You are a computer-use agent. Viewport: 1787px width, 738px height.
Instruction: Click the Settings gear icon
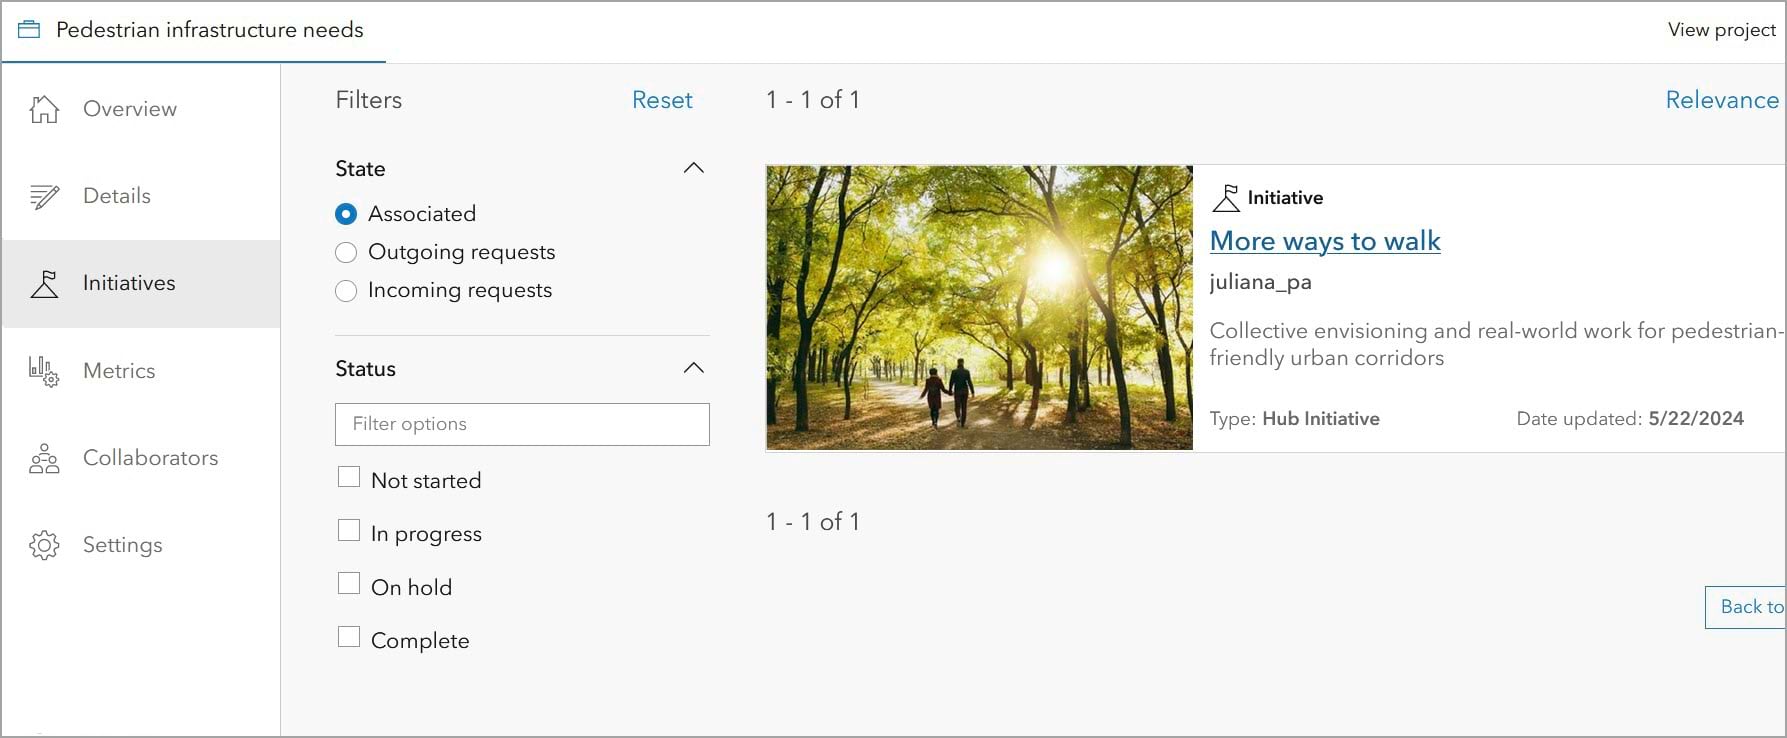pos(44,546)
